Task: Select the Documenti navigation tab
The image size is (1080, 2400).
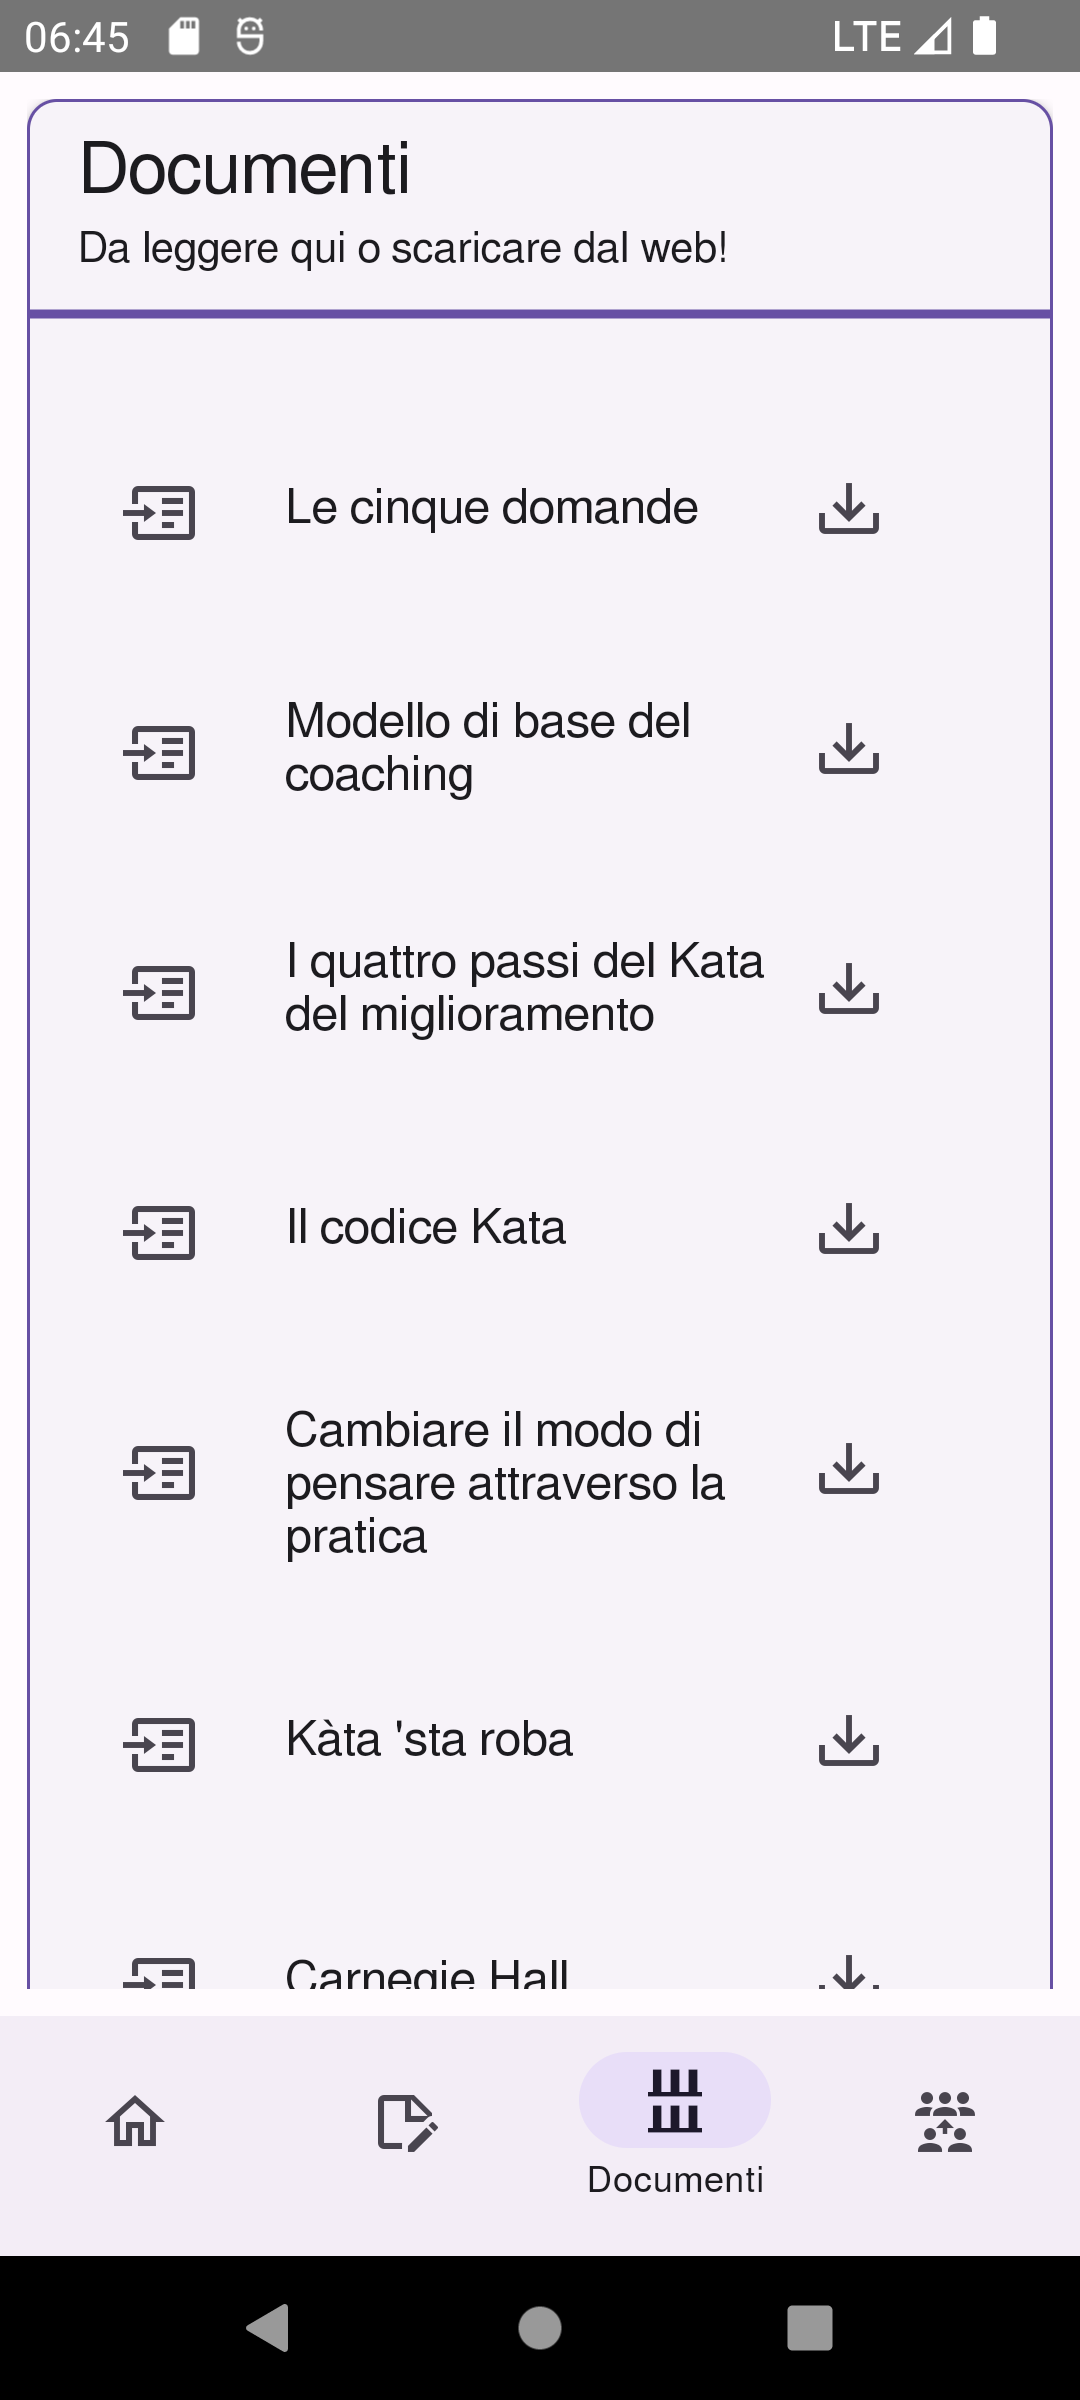Action: coord(675,2120)
